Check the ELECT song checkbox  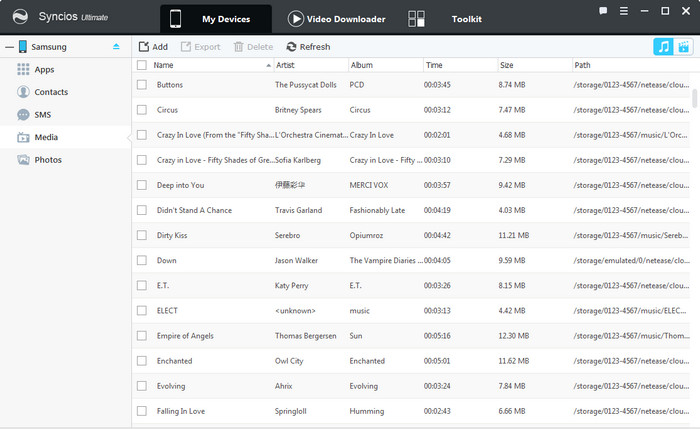point(142,310)
